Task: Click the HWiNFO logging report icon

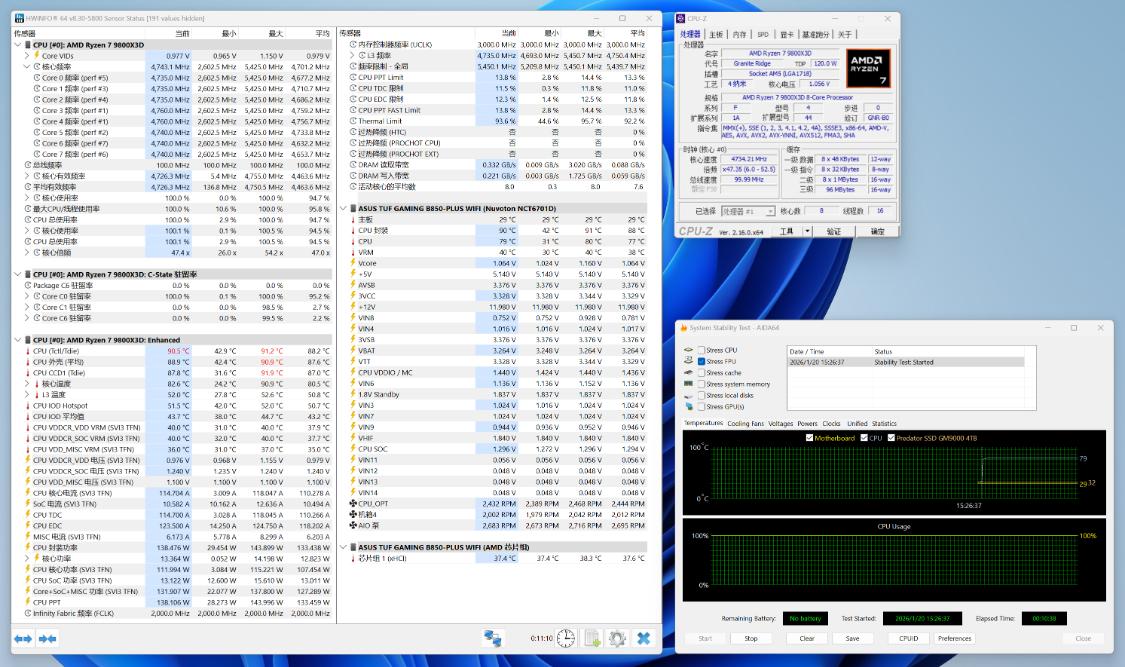Action: click(x=592, y=638)
